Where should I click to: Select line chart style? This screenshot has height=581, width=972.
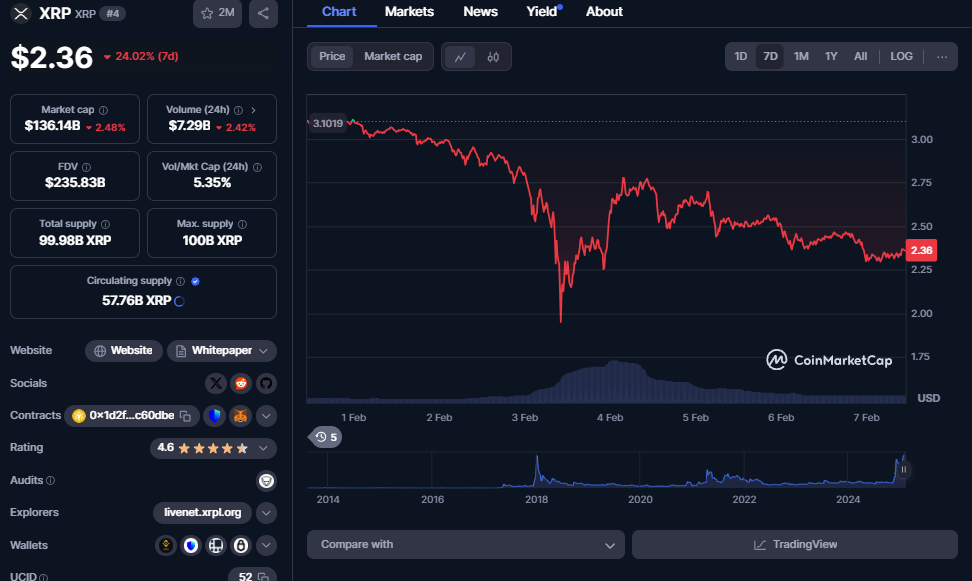coord(460,57)
